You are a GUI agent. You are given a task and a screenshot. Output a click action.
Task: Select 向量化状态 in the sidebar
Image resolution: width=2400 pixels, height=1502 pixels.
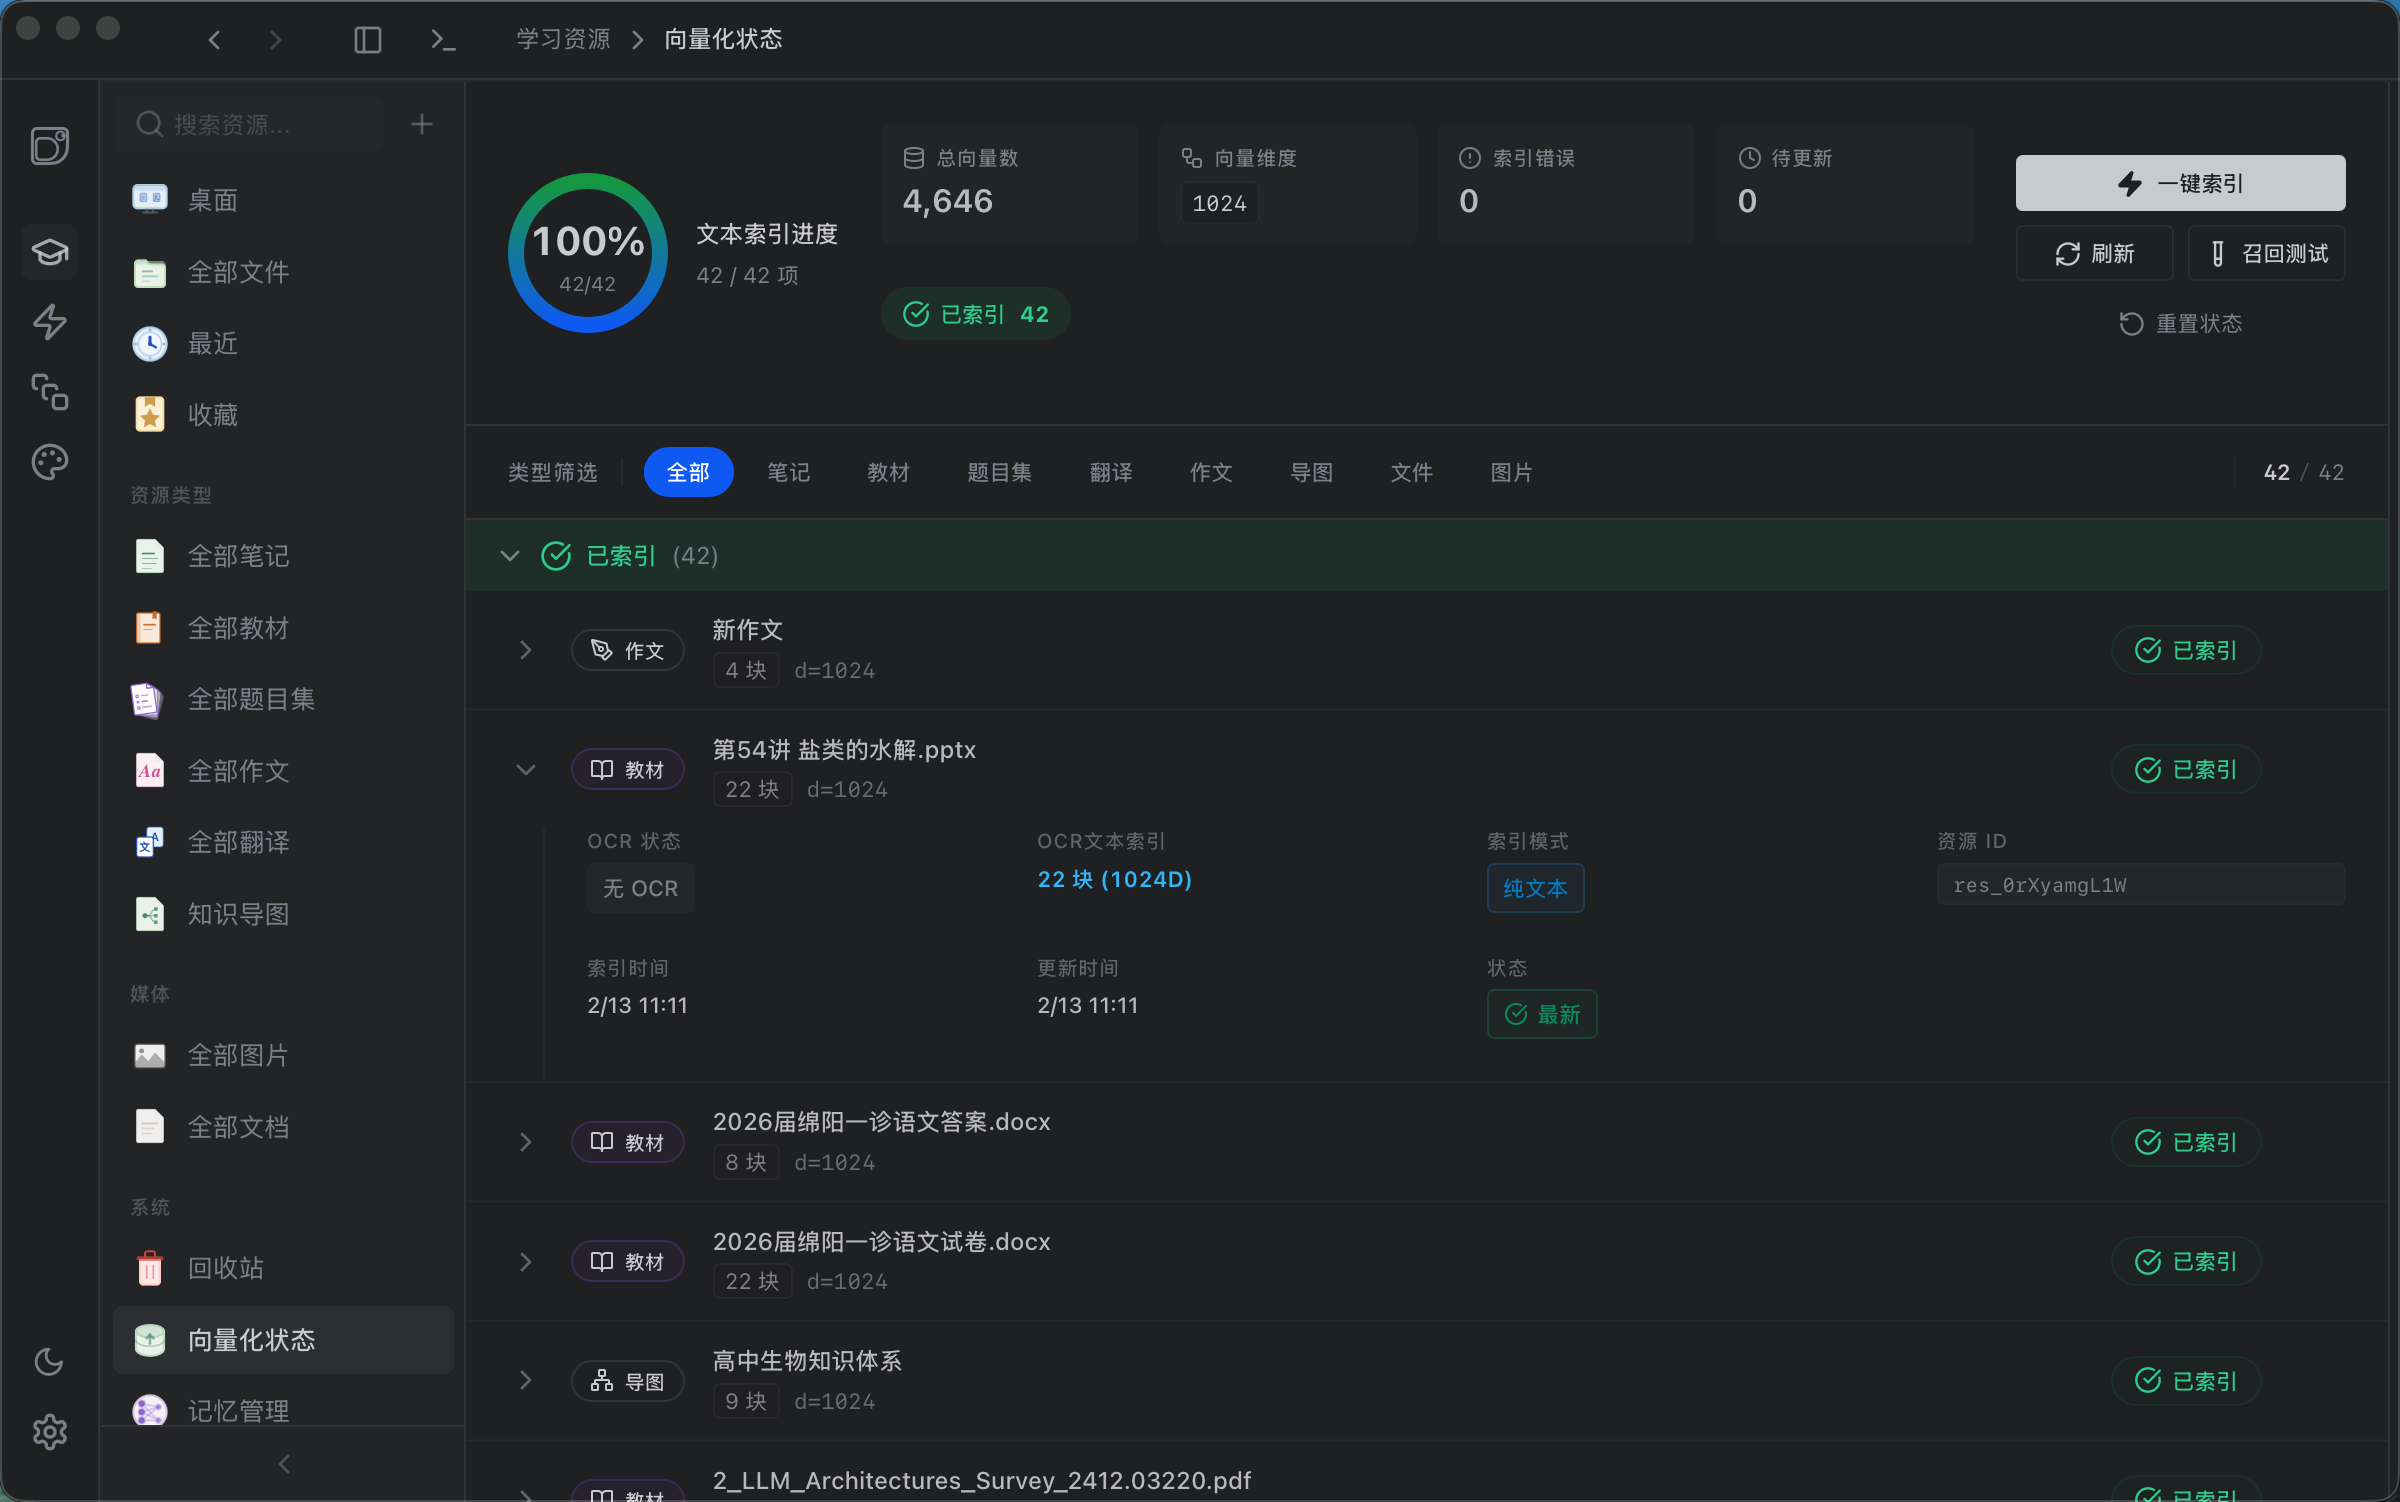coord(284,1340)
